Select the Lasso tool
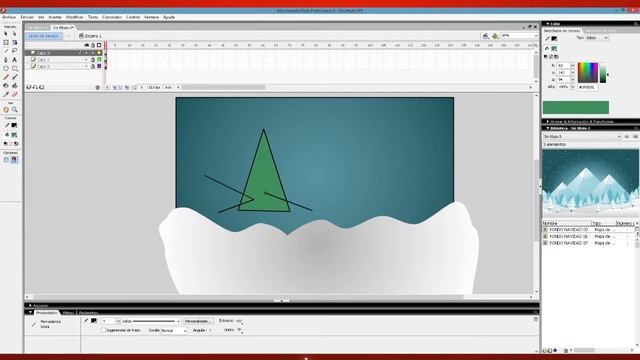Image resolution: width=640 pixels, height=360 pixels. (x=15, y=51)
